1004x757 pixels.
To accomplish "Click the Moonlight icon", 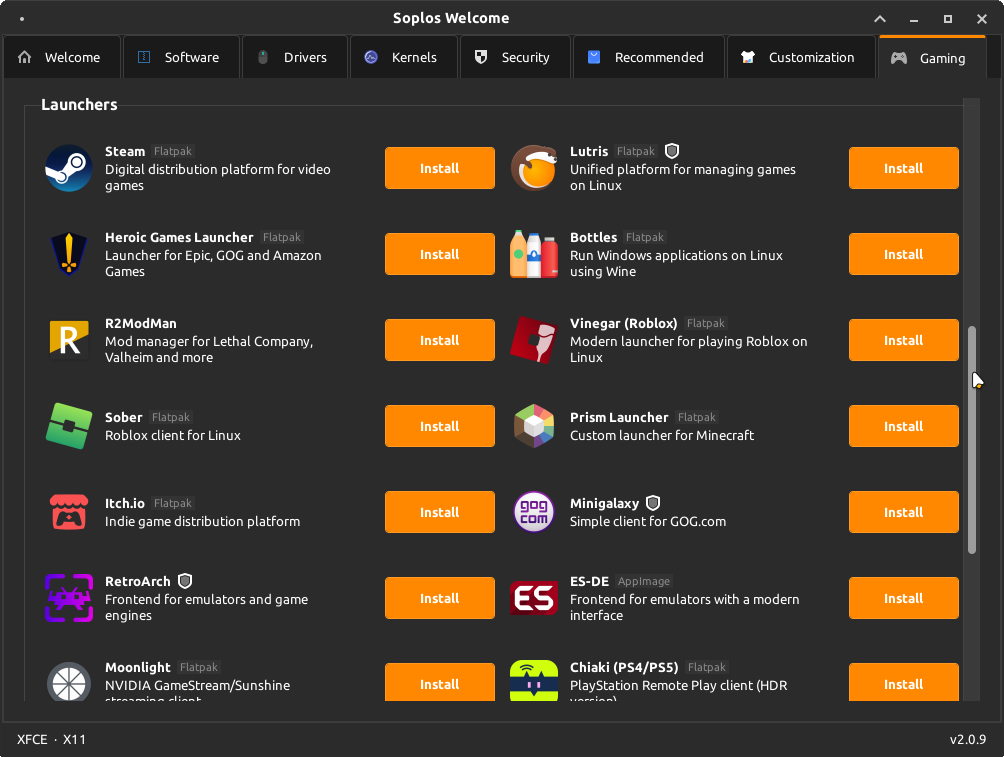I will [69, 682].
